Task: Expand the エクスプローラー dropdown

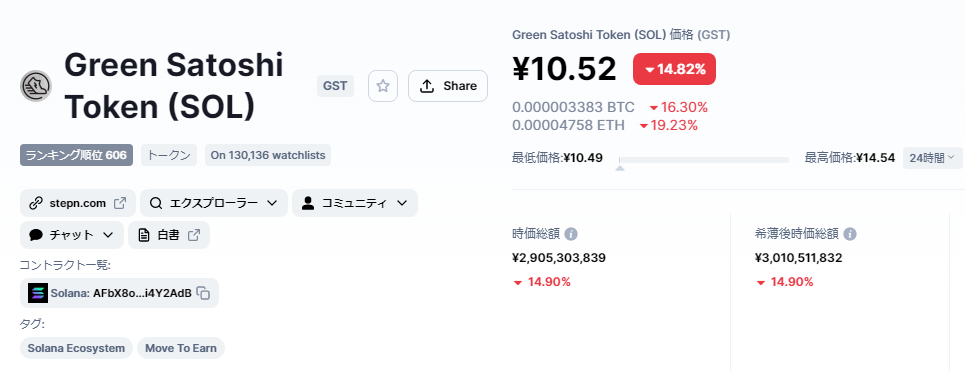Action: coord(214,203)
